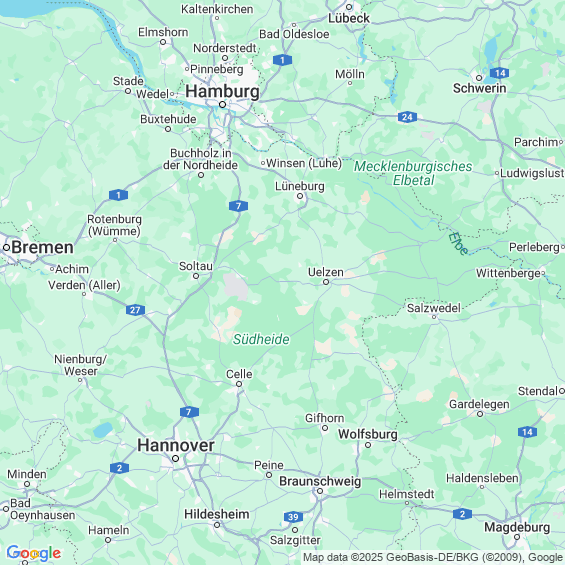Click the Uelzen town marker
Image resolution: width=565 pixels, height=565 pixels.
point(326,282)
